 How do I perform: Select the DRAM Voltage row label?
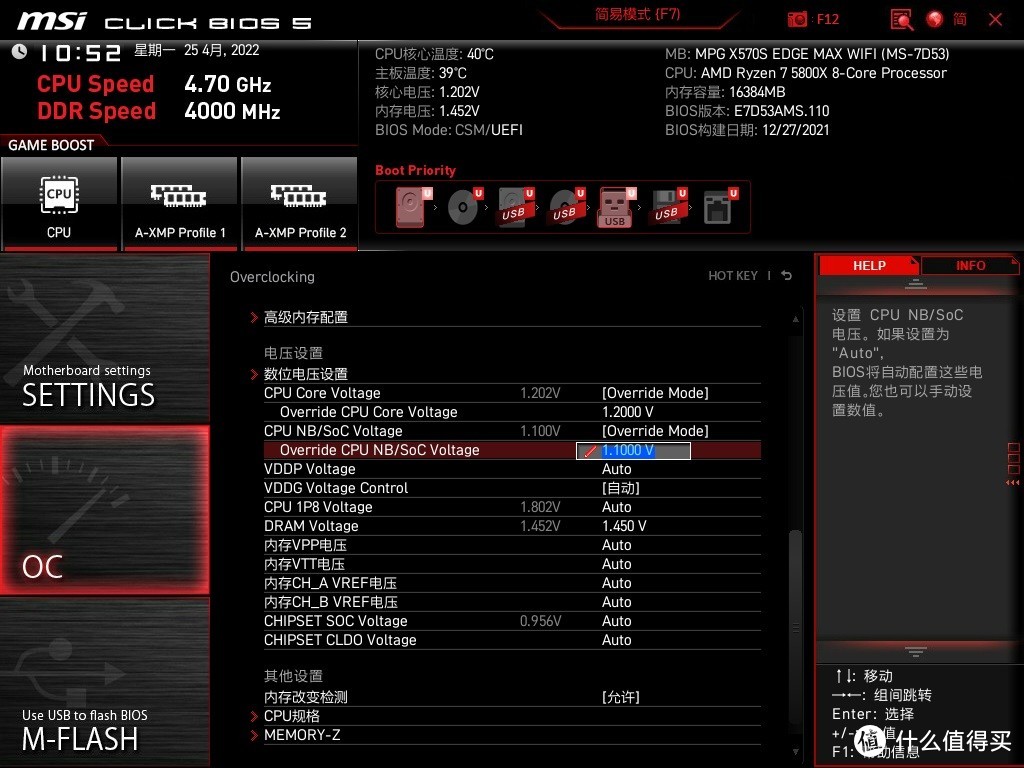coord(311,526)
